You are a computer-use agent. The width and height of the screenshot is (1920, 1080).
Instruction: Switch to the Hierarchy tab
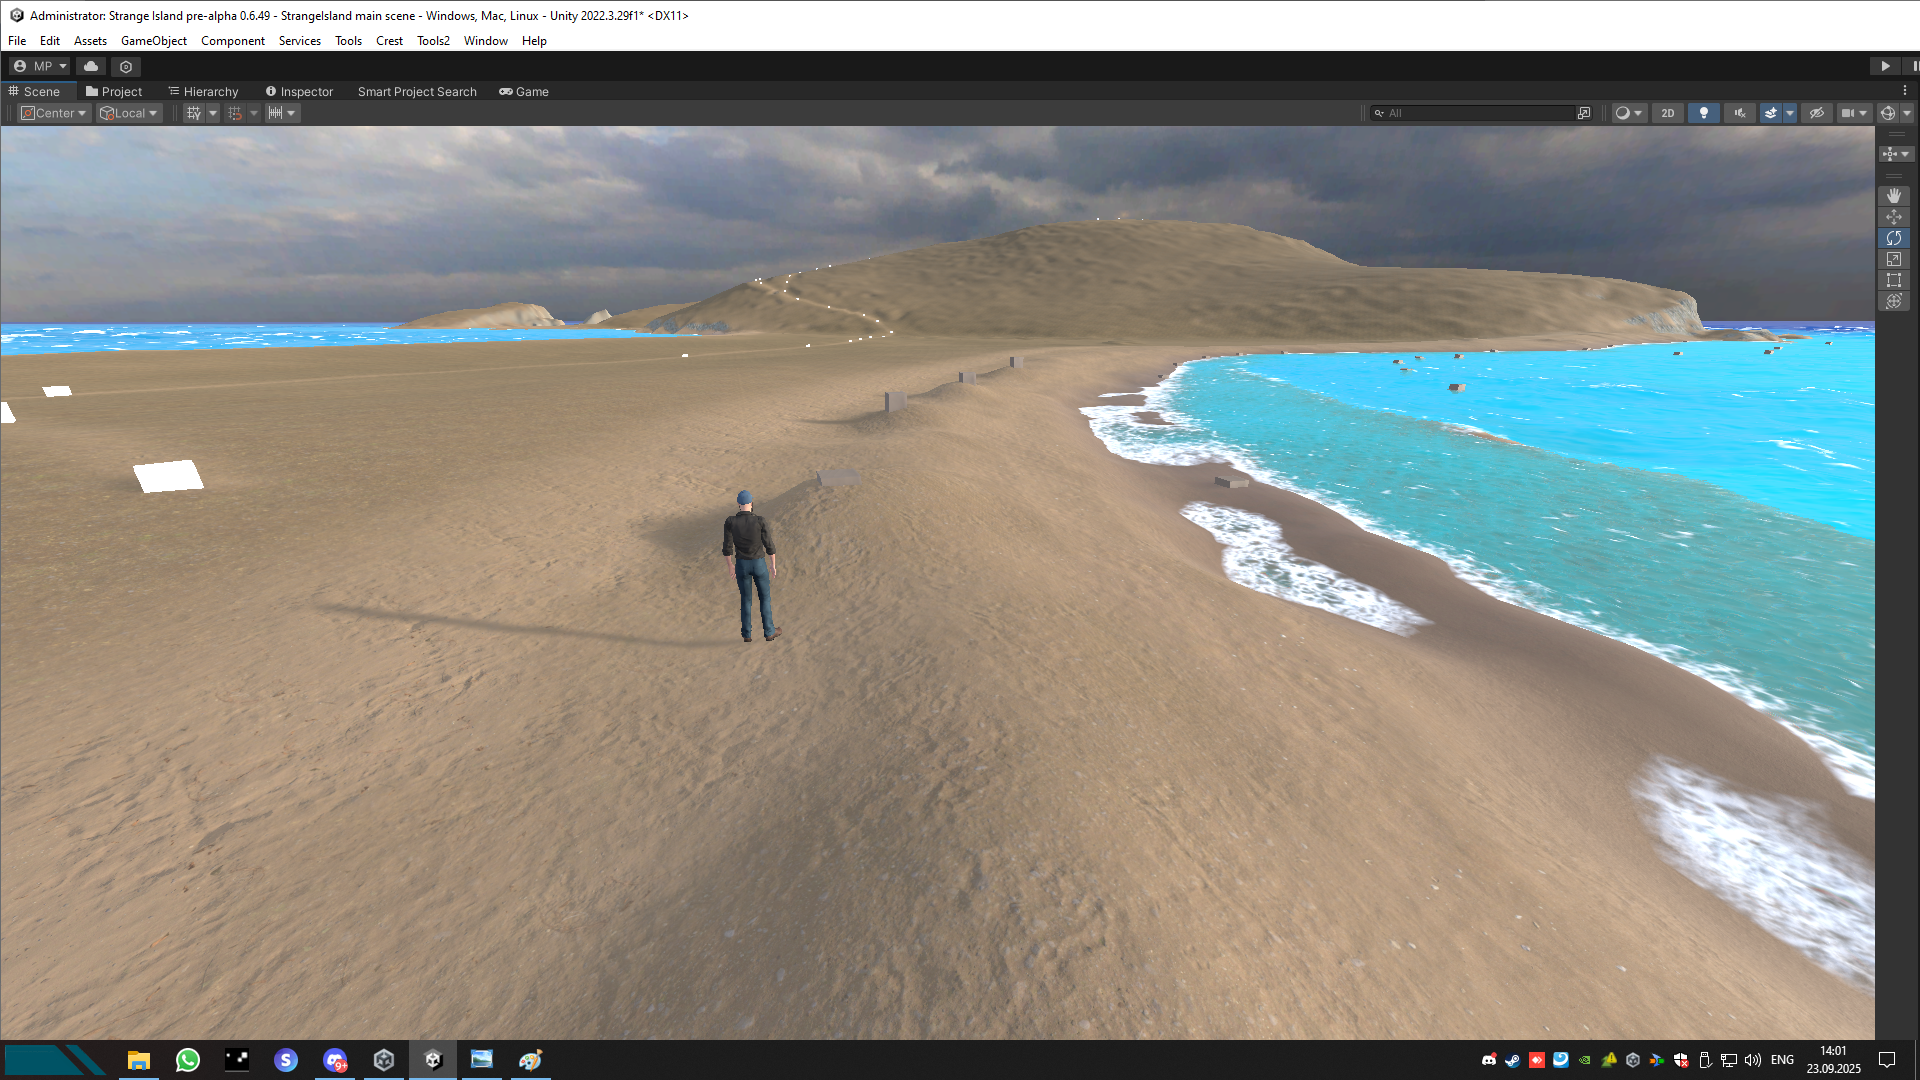(x=204, y=91)
